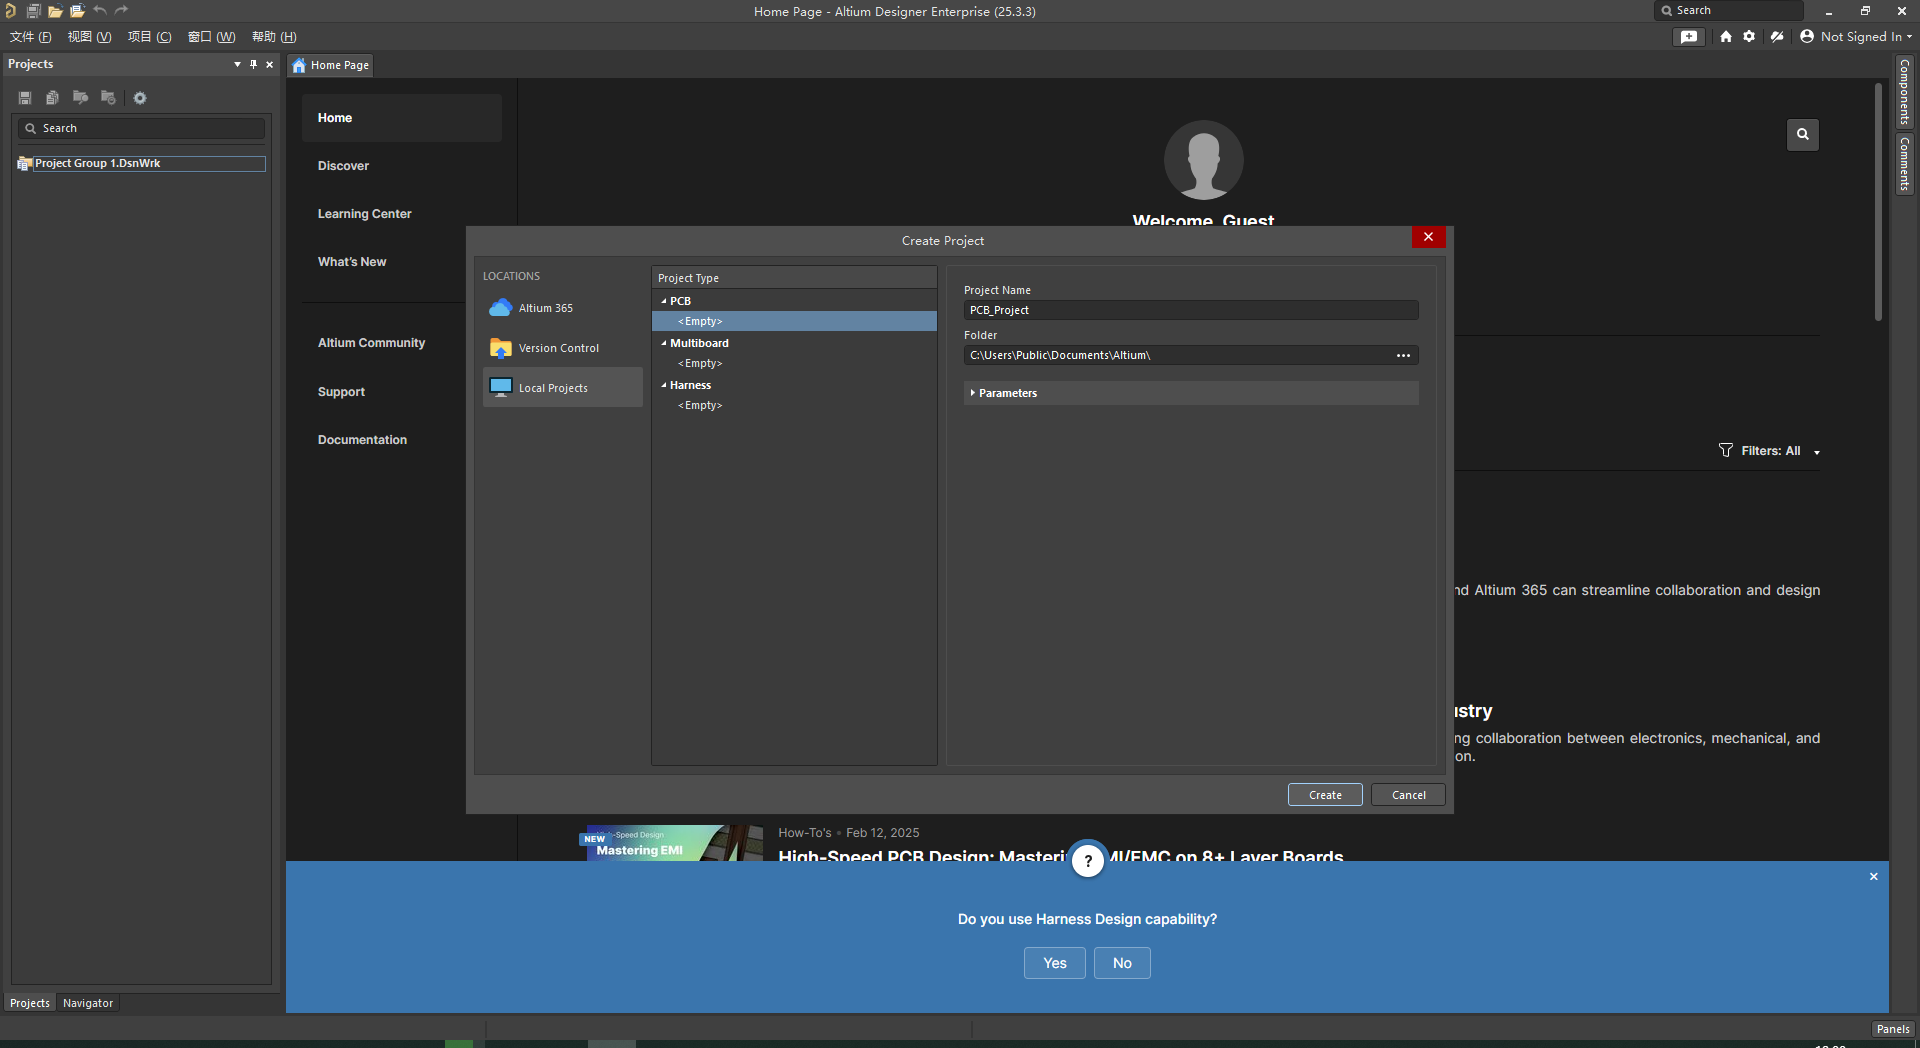
Task: Open What's New in the sidebar
Action: tap(352, 262)
